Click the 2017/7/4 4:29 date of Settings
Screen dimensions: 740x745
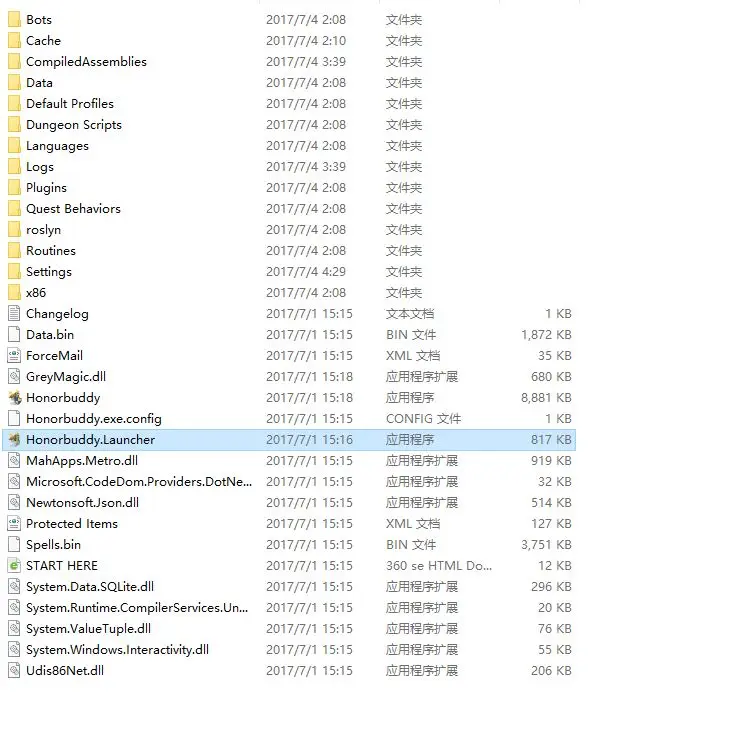(x=306, y=272)
